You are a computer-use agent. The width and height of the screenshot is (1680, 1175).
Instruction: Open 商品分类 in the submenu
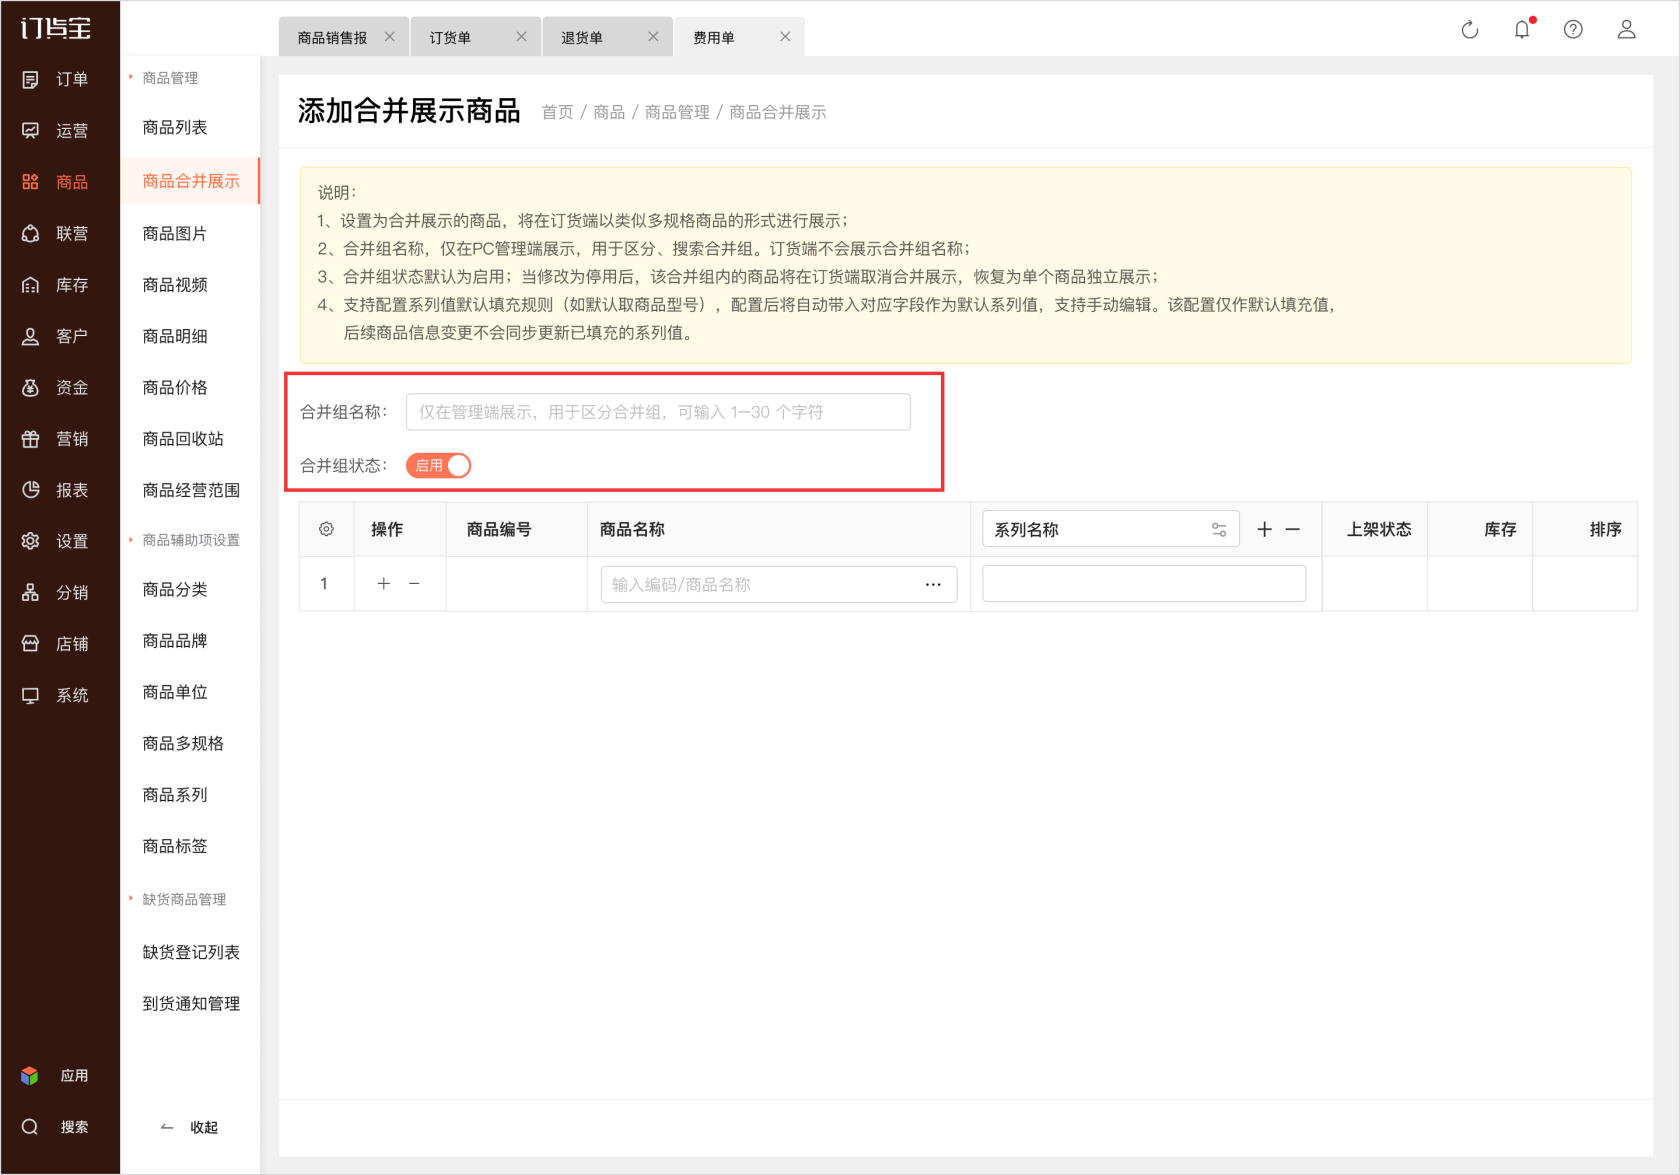click(175, 589)
